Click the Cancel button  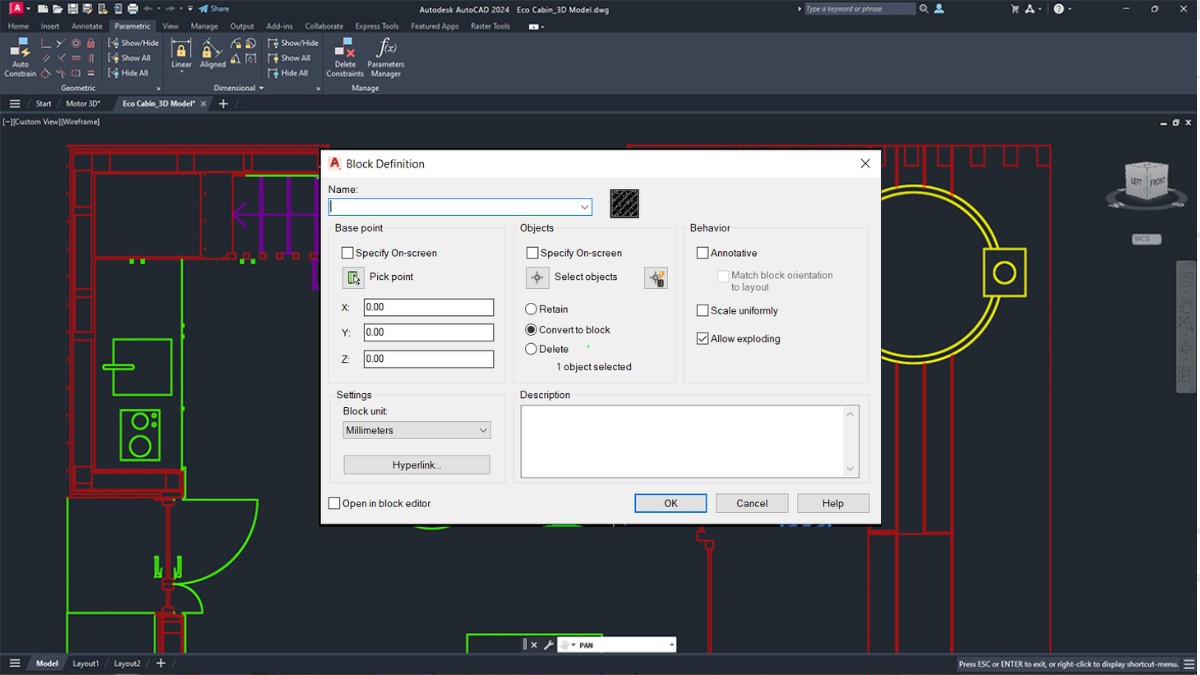[x=752, y=503]
